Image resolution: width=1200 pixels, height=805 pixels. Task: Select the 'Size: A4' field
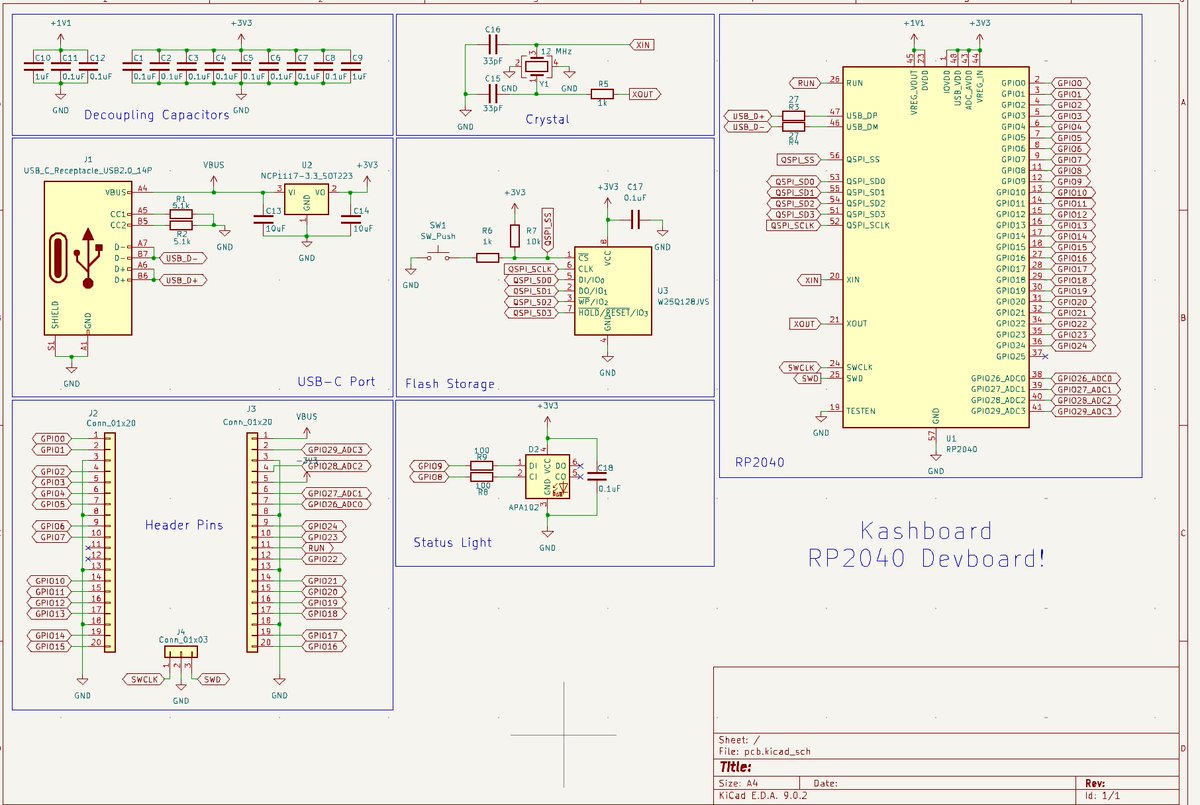(x=737, y=783)
